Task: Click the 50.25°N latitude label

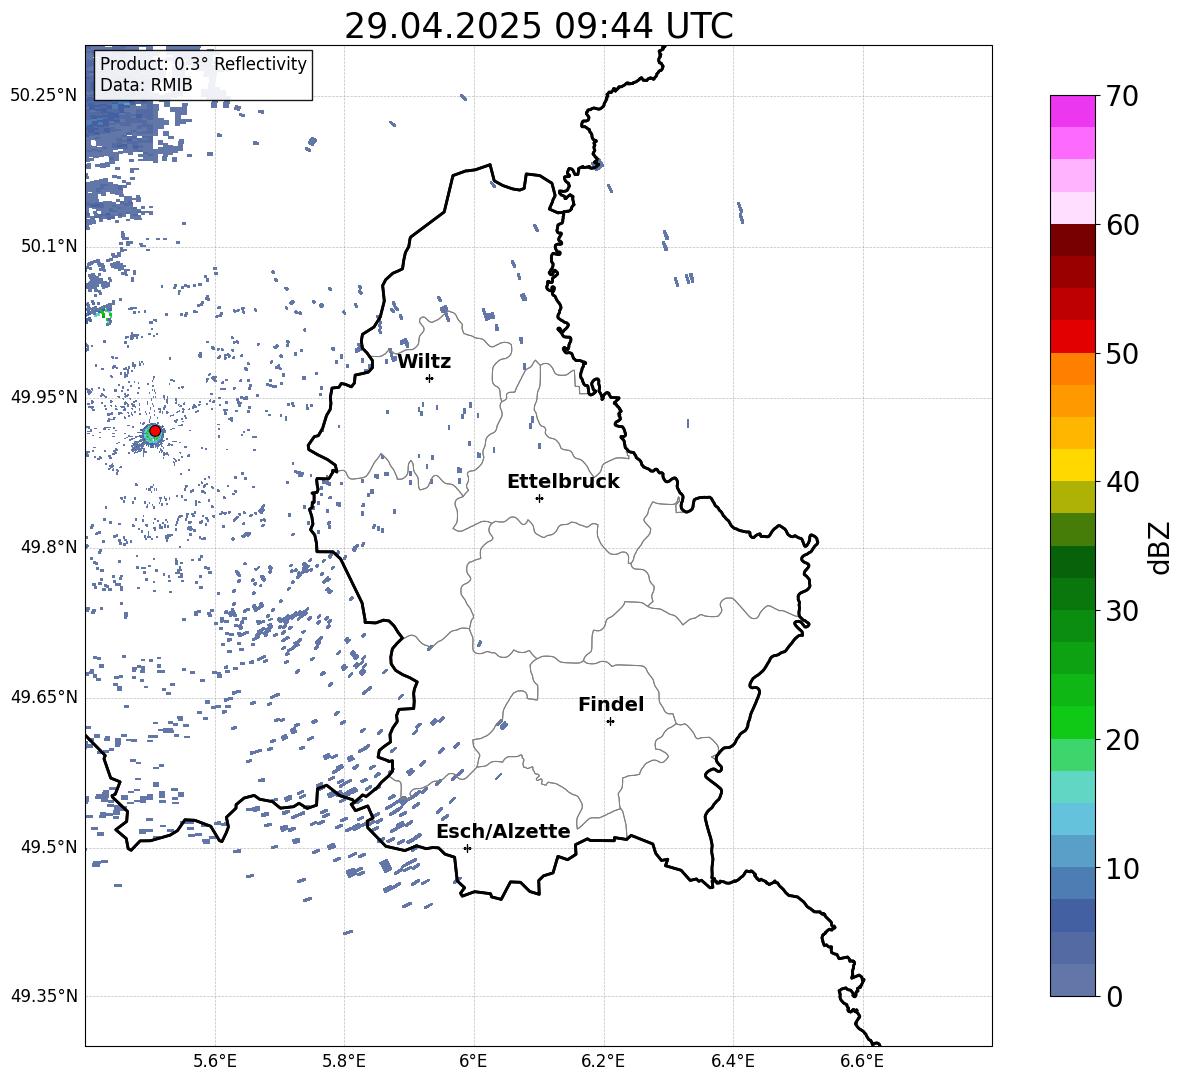Action: tap(44, 95)
